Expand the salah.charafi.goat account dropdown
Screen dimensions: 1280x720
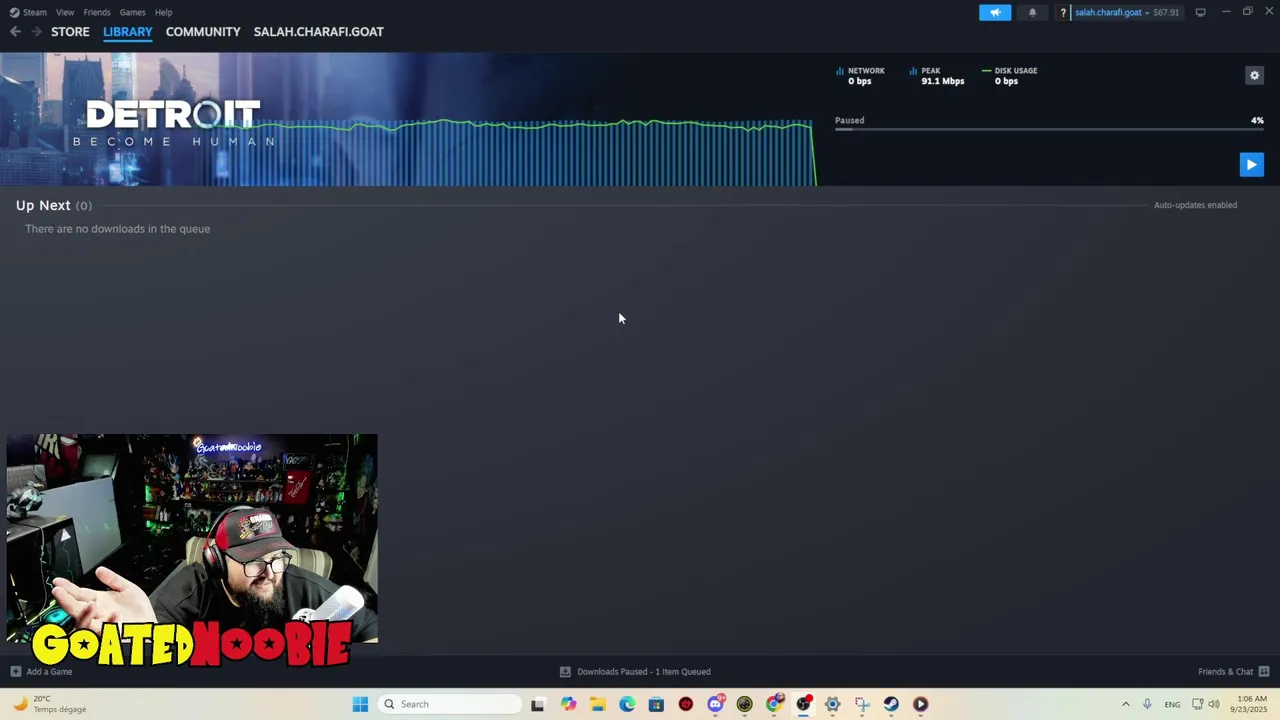[x=1112, y=12]
